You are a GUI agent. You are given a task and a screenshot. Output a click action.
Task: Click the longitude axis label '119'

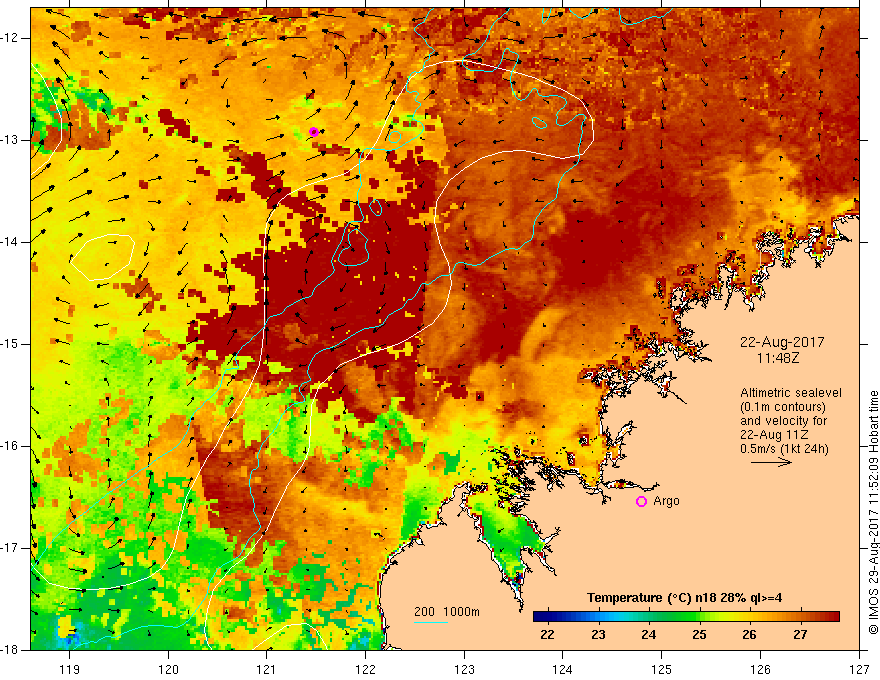(70, 669)
